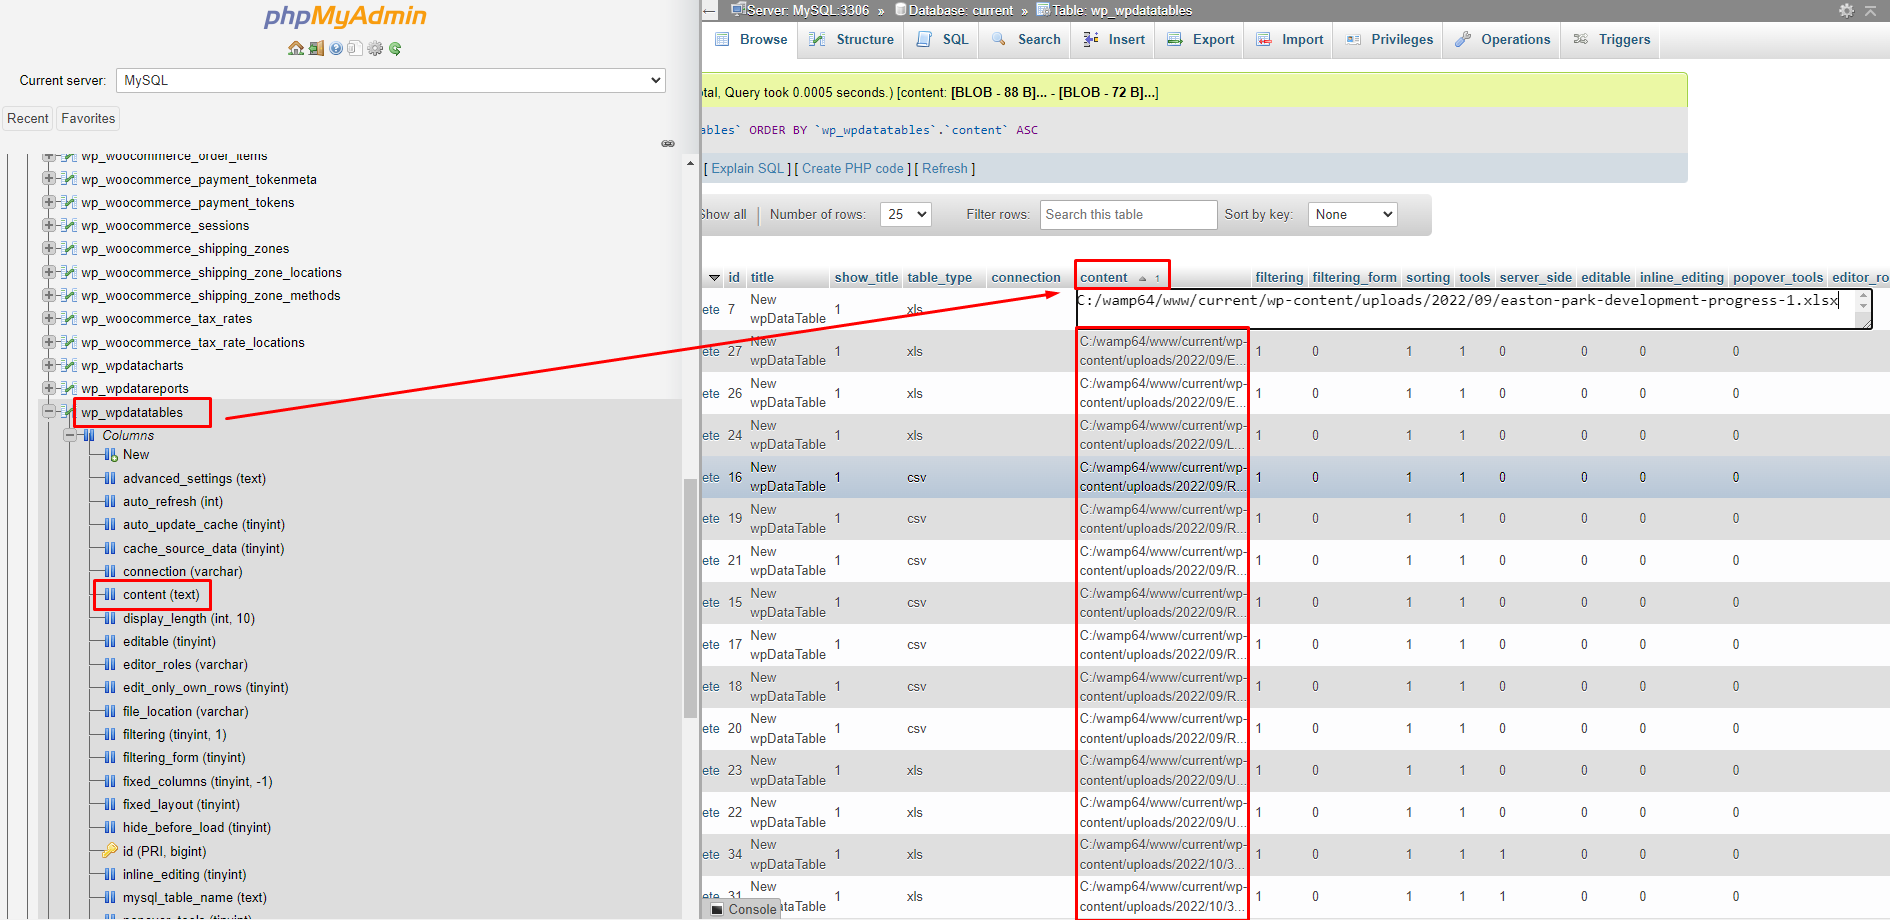The image size is (1890, 920).
Task: Select content (text) column in tree
Action: click(x=161, y=594)
